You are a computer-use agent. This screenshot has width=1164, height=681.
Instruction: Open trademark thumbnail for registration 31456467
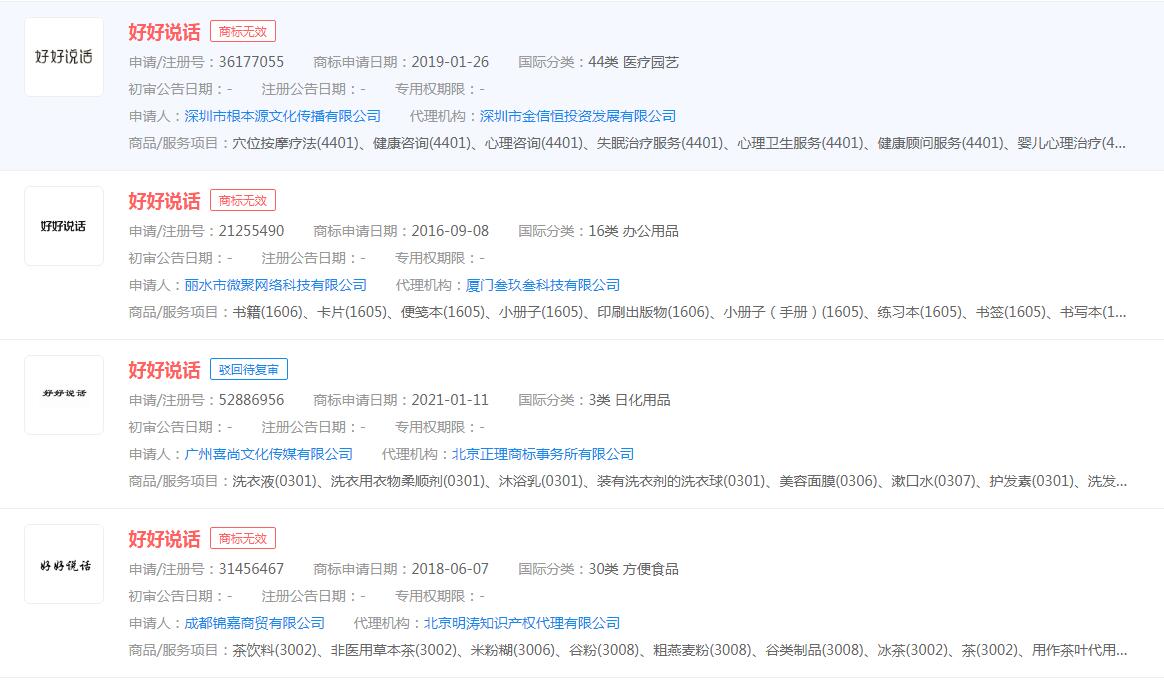(64, 564)
